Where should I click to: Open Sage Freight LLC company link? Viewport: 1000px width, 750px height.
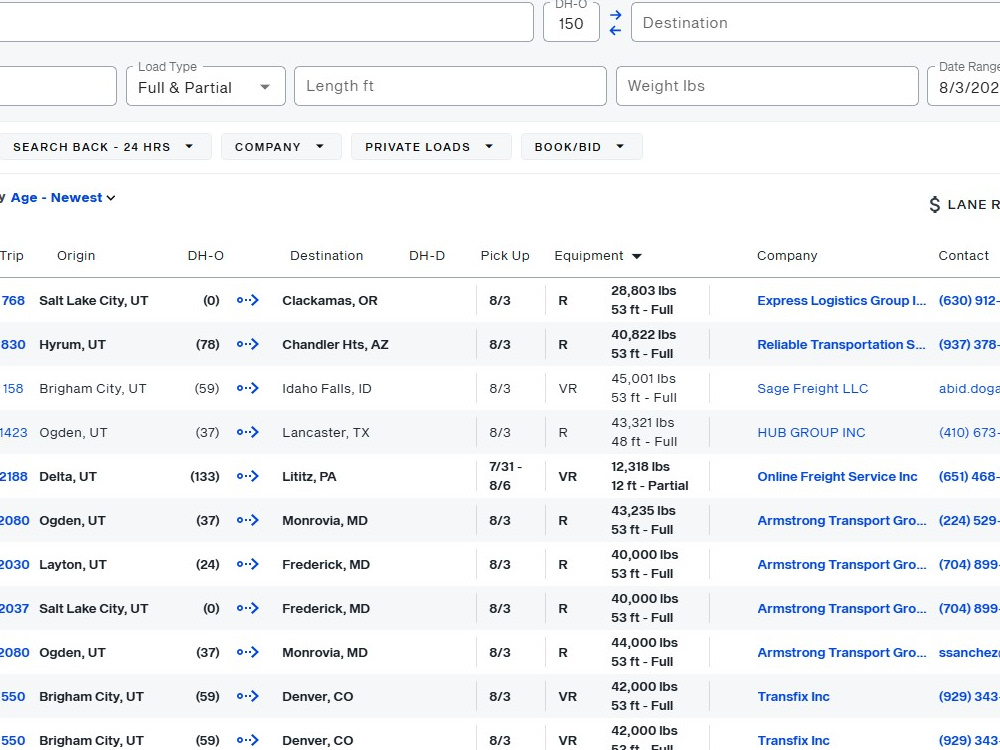tap(812, 388)
